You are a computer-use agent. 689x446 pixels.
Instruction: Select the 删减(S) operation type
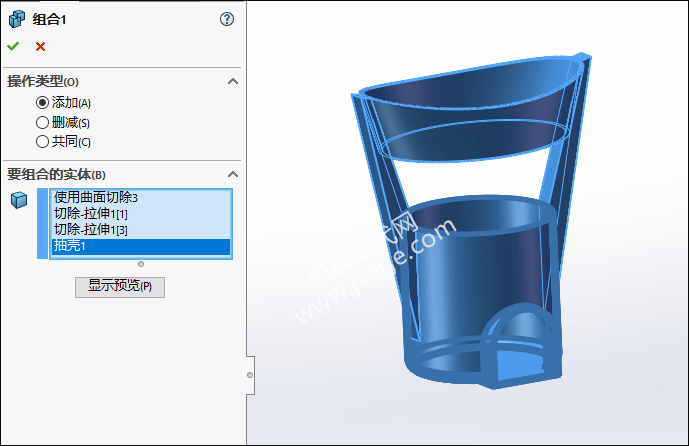click(42, 122)
